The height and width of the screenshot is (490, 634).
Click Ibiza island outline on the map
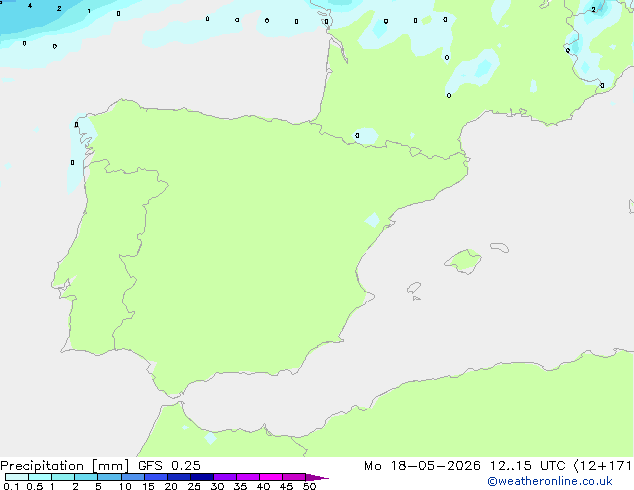414,288
